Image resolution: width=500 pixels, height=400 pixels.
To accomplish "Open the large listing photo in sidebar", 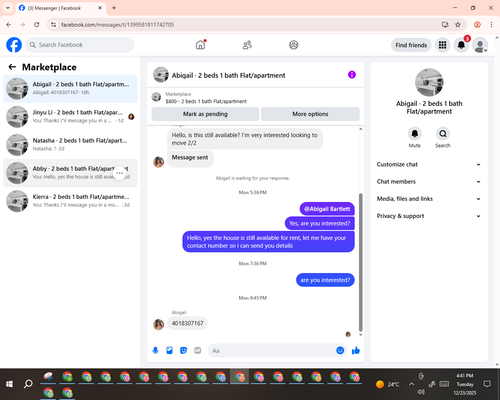I will [429, 83].
